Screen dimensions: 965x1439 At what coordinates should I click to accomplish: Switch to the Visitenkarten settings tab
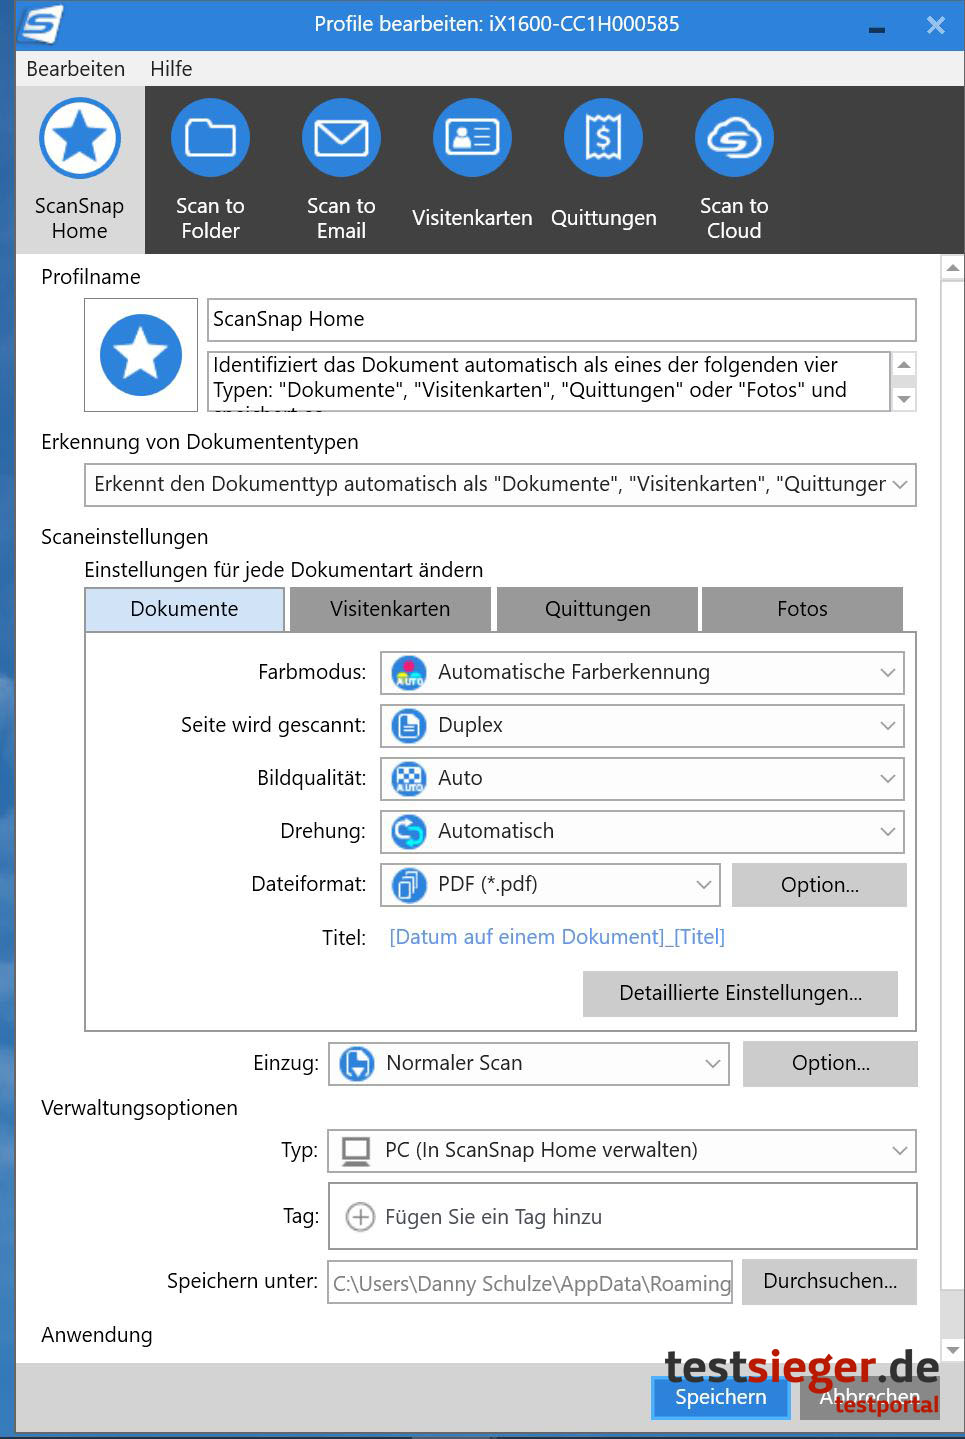(390, 609)
